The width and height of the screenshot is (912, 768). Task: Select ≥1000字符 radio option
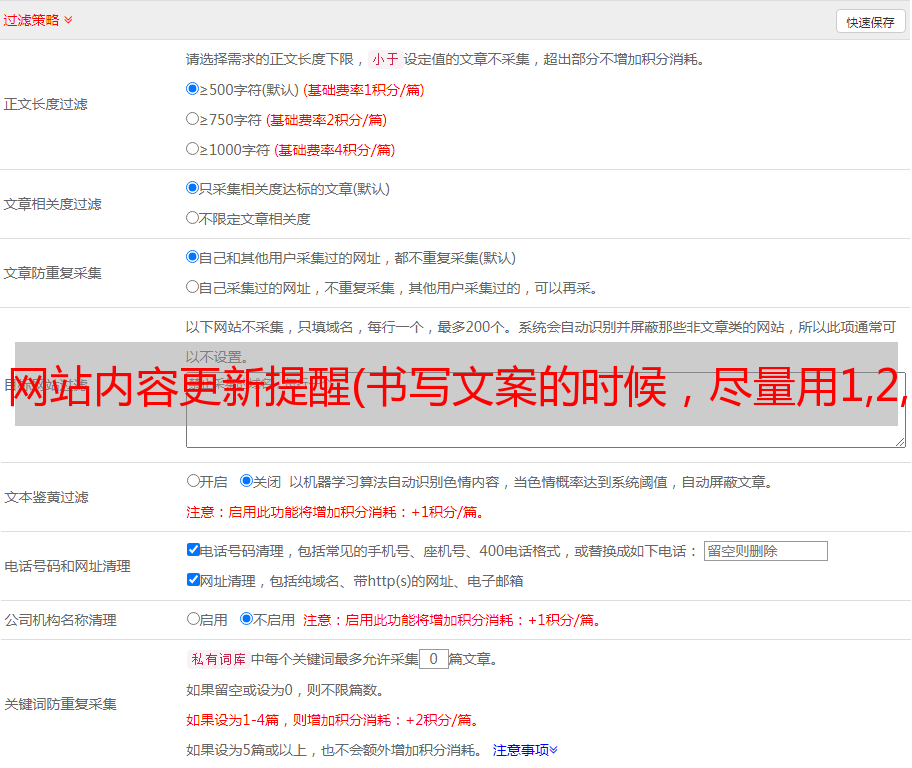(193, 149)
